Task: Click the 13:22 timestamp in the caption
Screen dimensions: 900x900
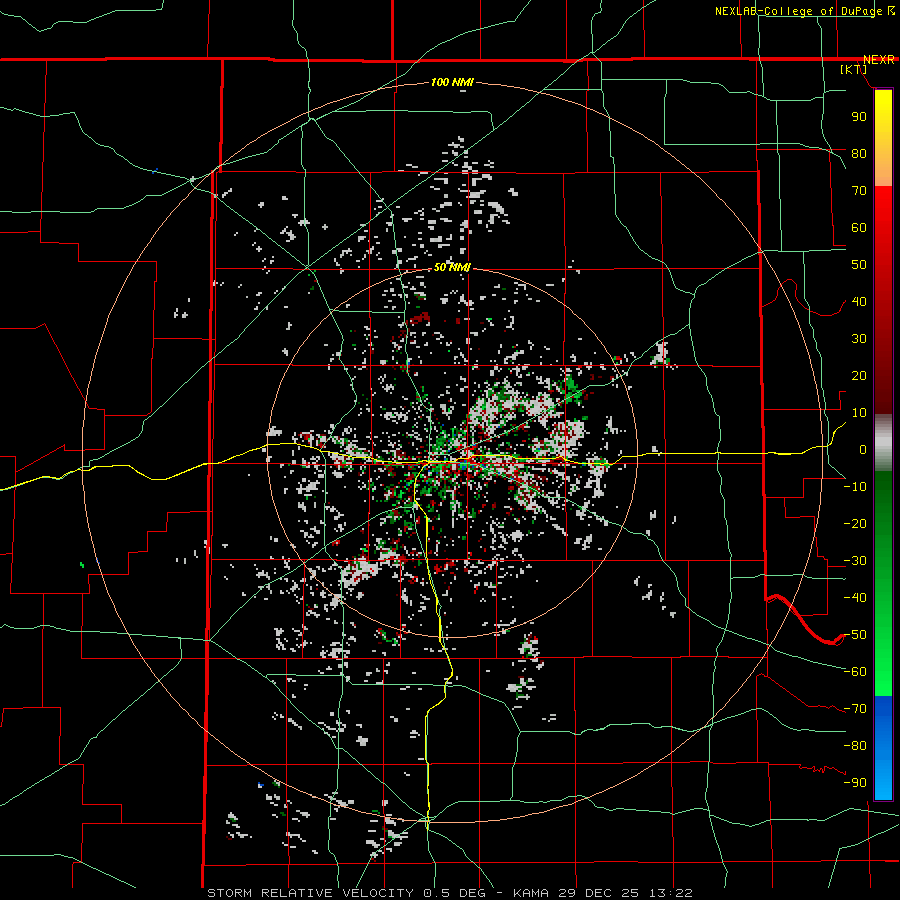Action: pyautogui.click(x=672, y=893)
